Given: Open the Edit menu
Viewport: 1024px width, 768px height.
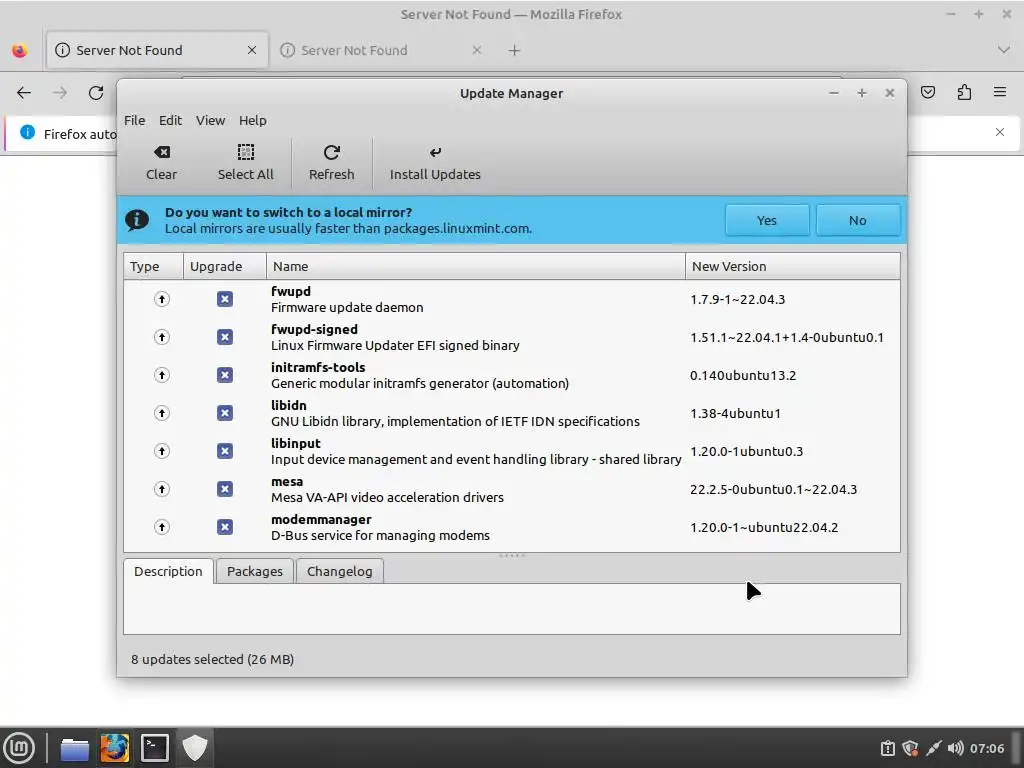Looking at the screenshot, I should pyautogui.click(x=170, y=120).
